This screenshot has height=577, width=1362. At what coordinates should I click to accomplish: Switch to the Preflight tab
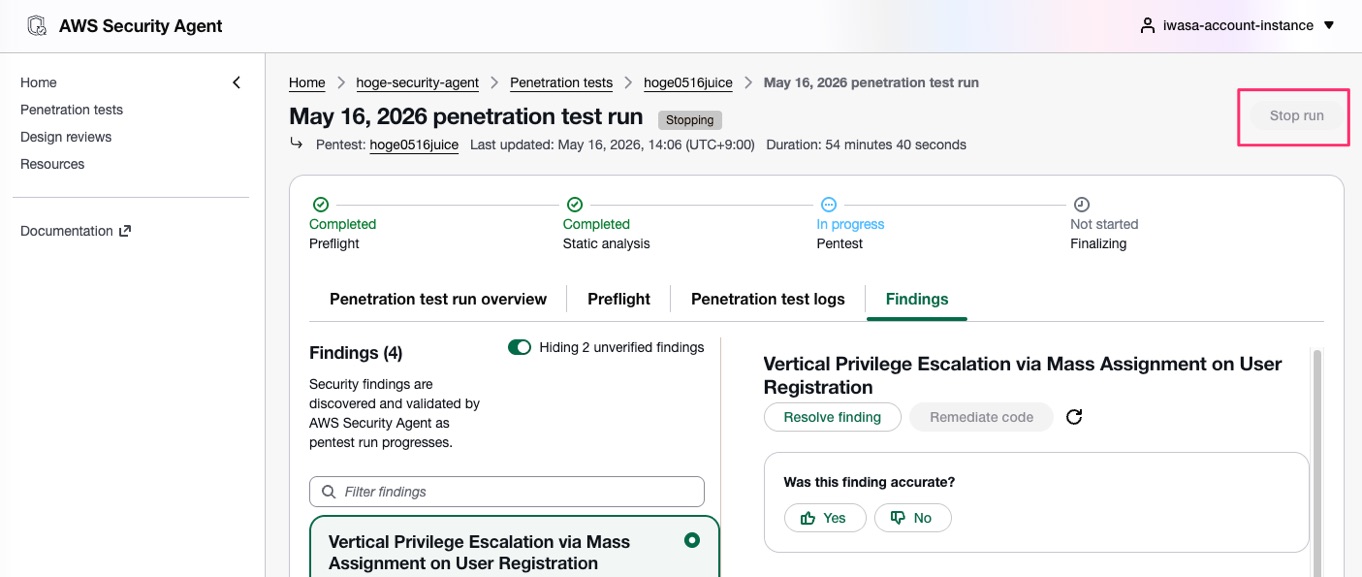tap(619, 299)
